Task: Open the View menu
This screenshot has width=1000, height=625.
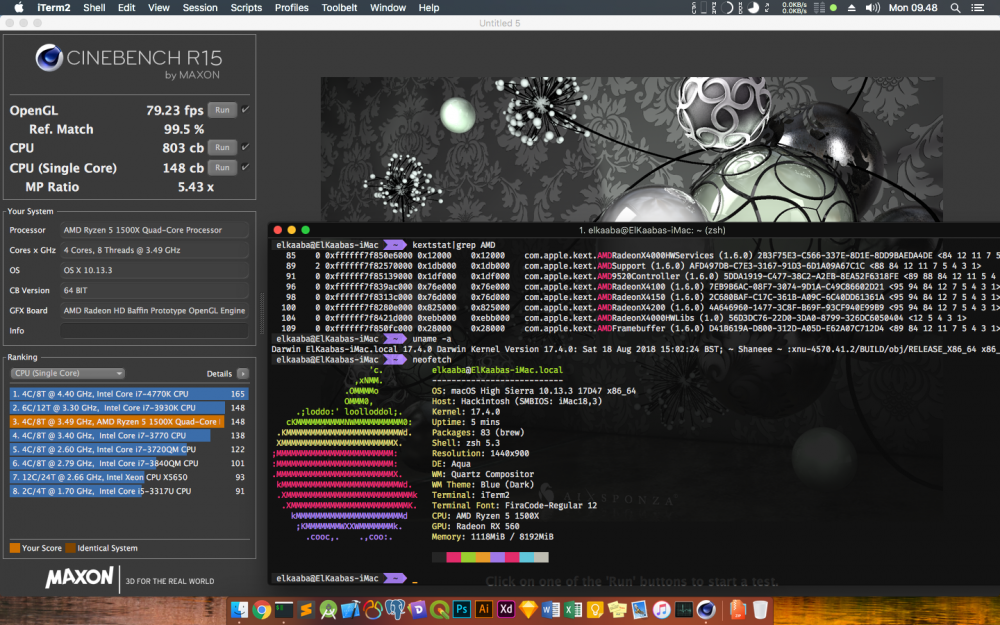Action: (159, 8)
